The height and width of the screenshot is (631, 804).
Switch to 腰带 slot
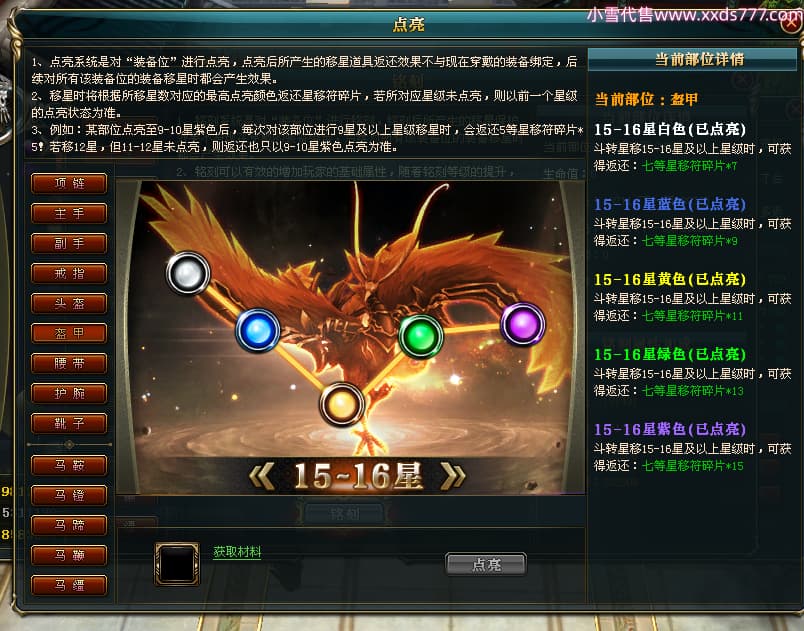click(x=69, y=363)
